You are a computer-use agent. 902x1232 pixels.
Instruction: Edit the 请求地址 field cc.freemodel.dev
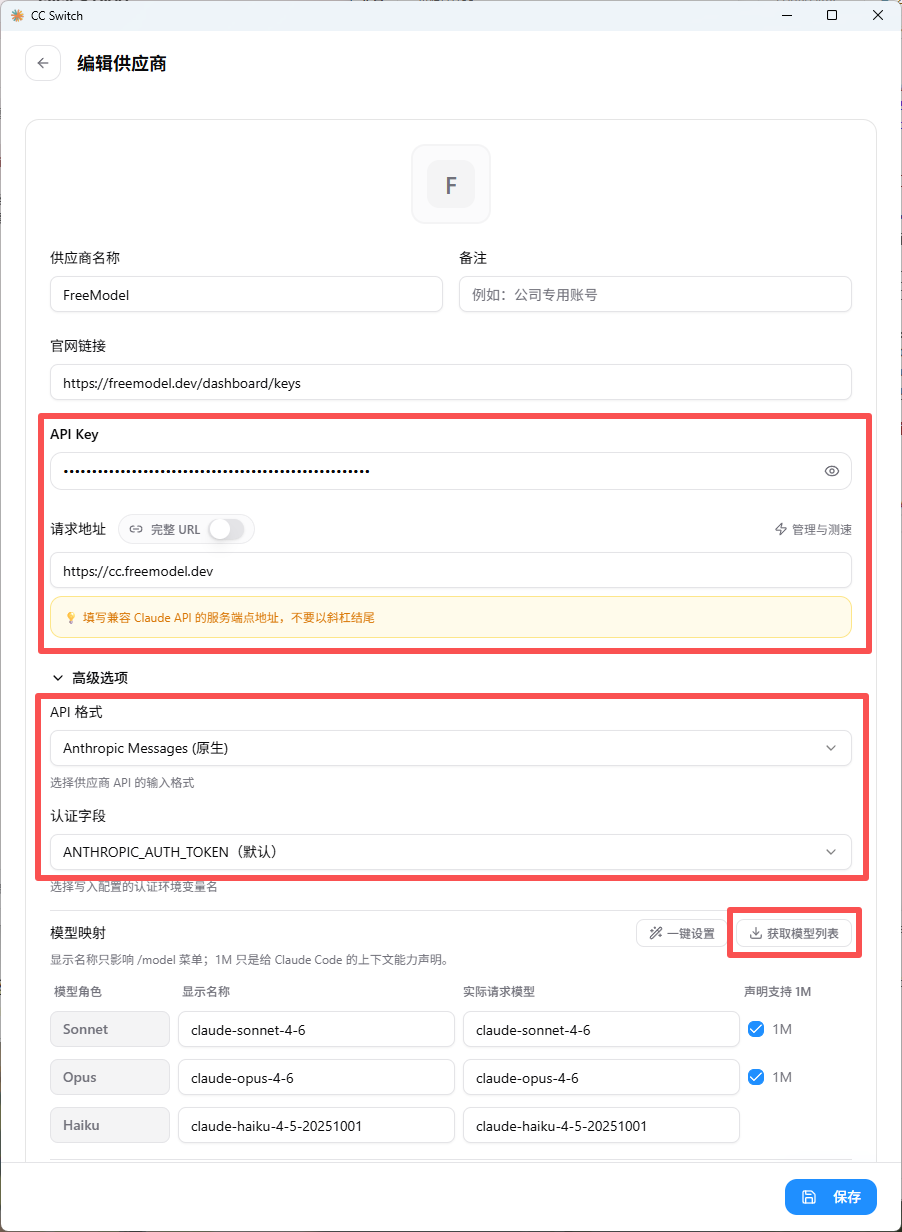pyautogui.click(x=451, y=571)
